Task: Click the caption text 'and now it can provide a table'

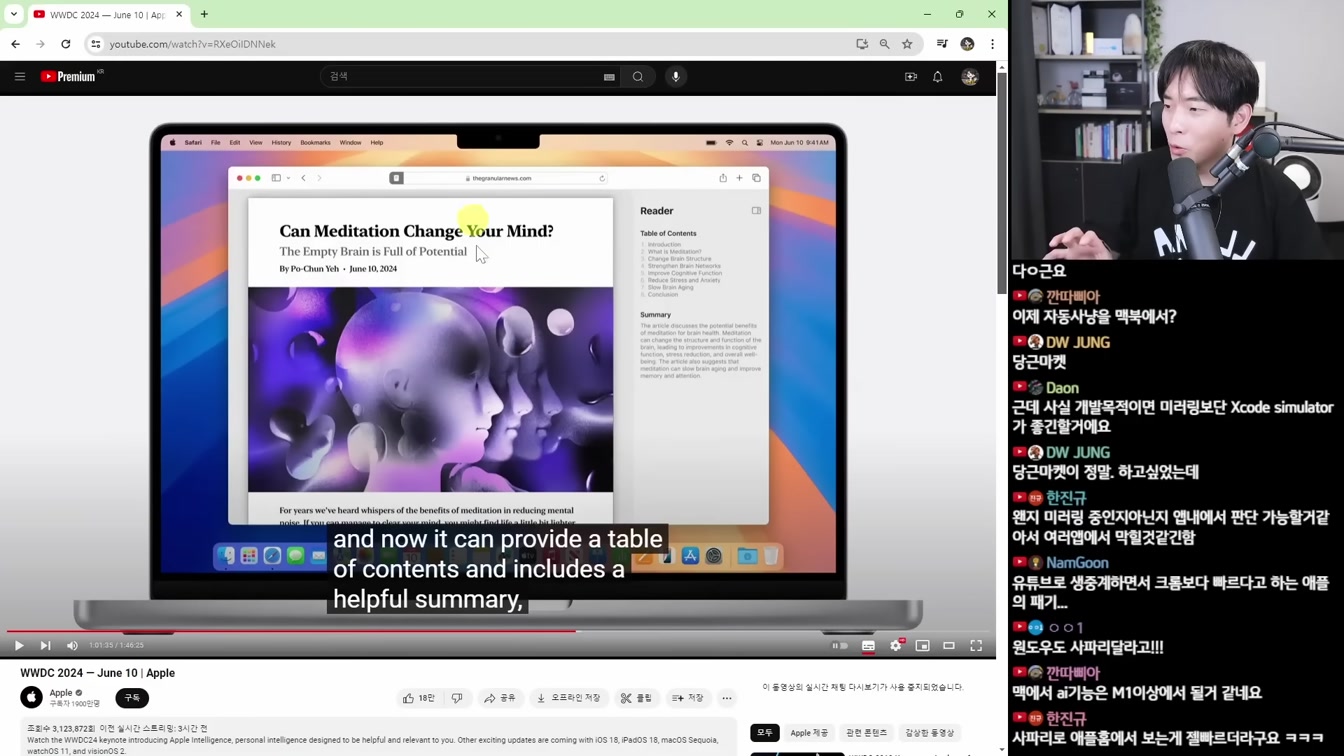Action: click(x=498, y=539)
